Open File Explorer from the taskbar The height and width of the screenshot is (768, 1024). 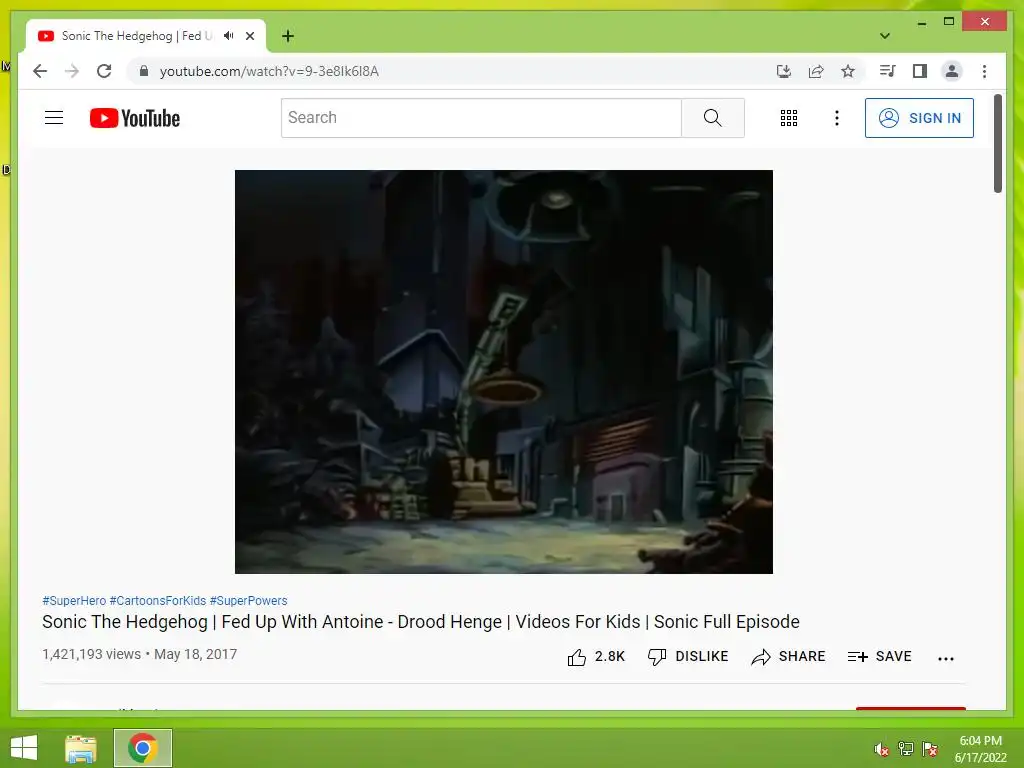pyautogui.click(x=81, y=748)
